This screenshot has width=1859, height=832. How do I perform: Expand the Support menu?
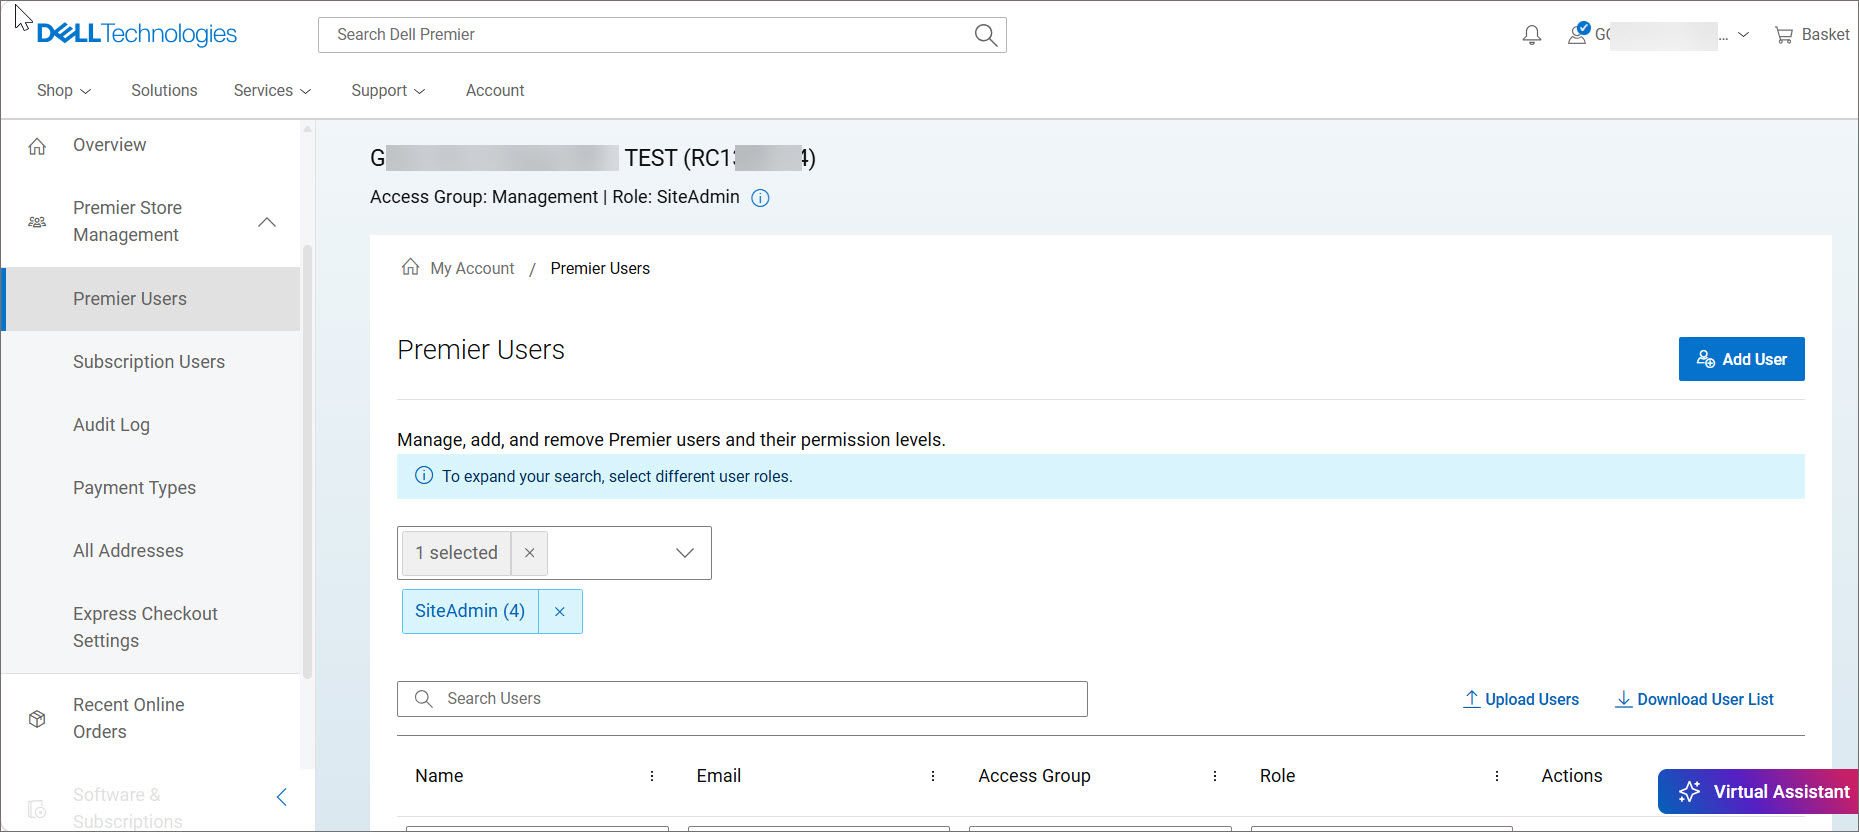(x=388, y=91)
